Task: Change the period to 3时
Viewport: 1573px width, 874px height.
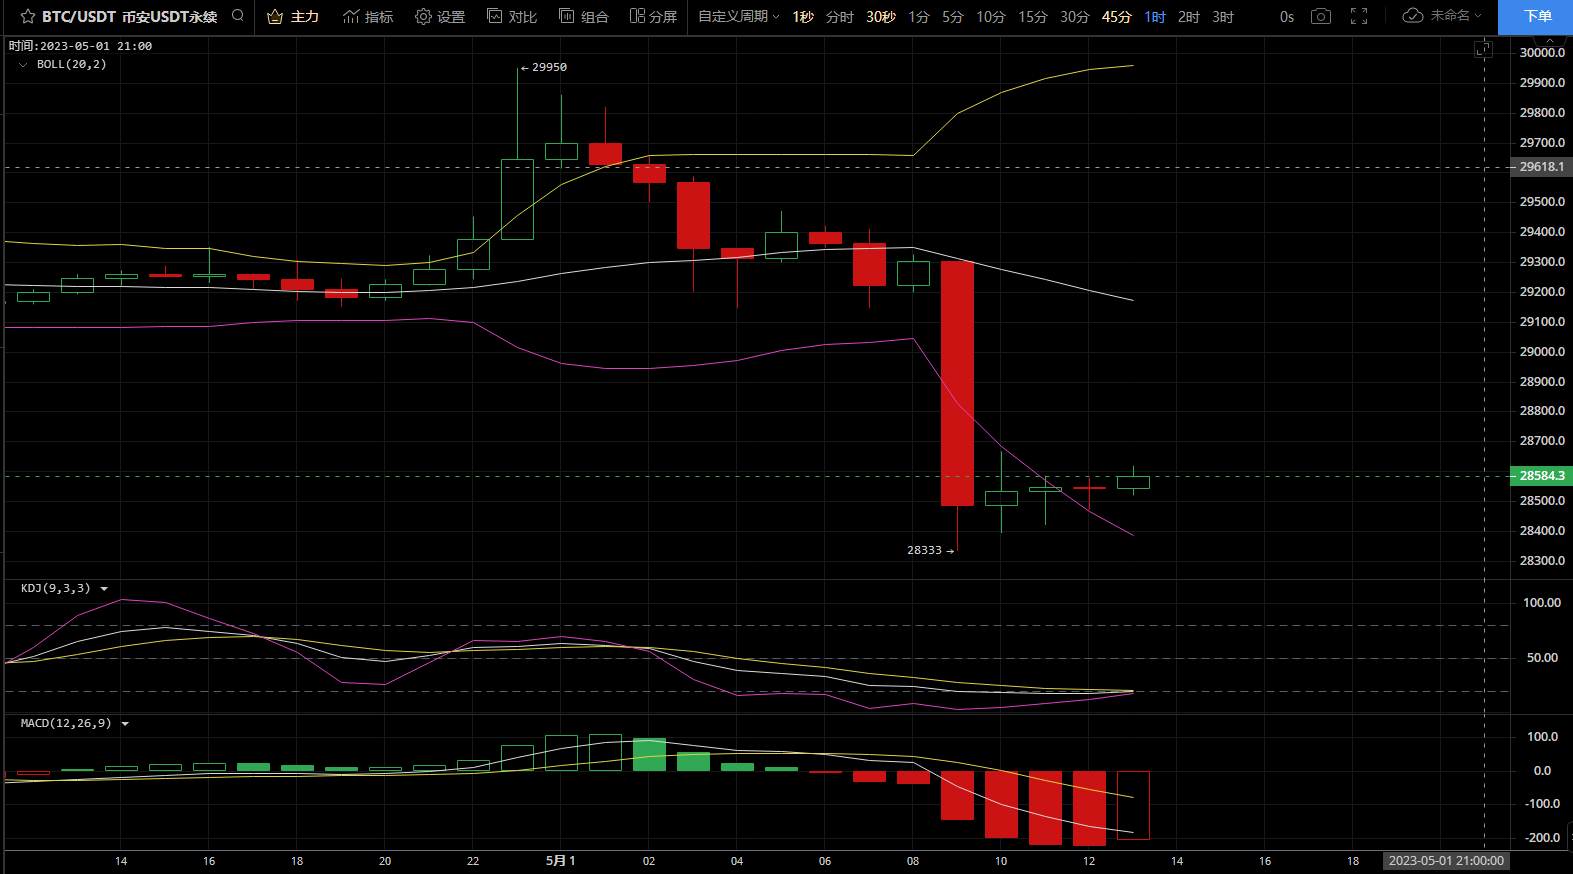Action: [x=1223, y=17]
